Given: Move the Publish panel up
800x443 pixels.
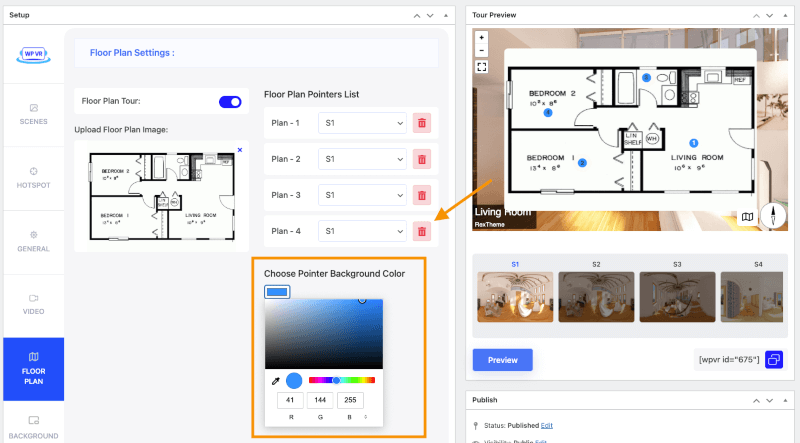Looking at the screenshot, I should coord(756,401).
